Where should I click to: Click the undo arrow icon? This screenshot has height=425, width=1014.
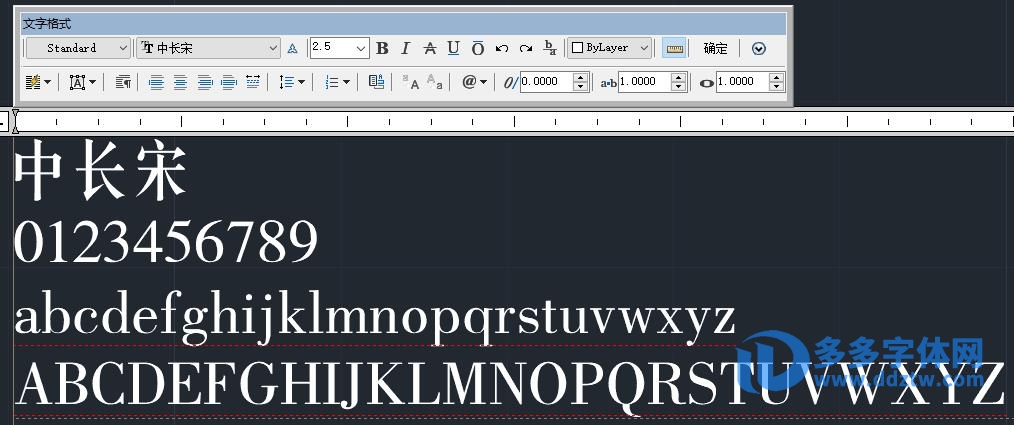click(502, 48)
